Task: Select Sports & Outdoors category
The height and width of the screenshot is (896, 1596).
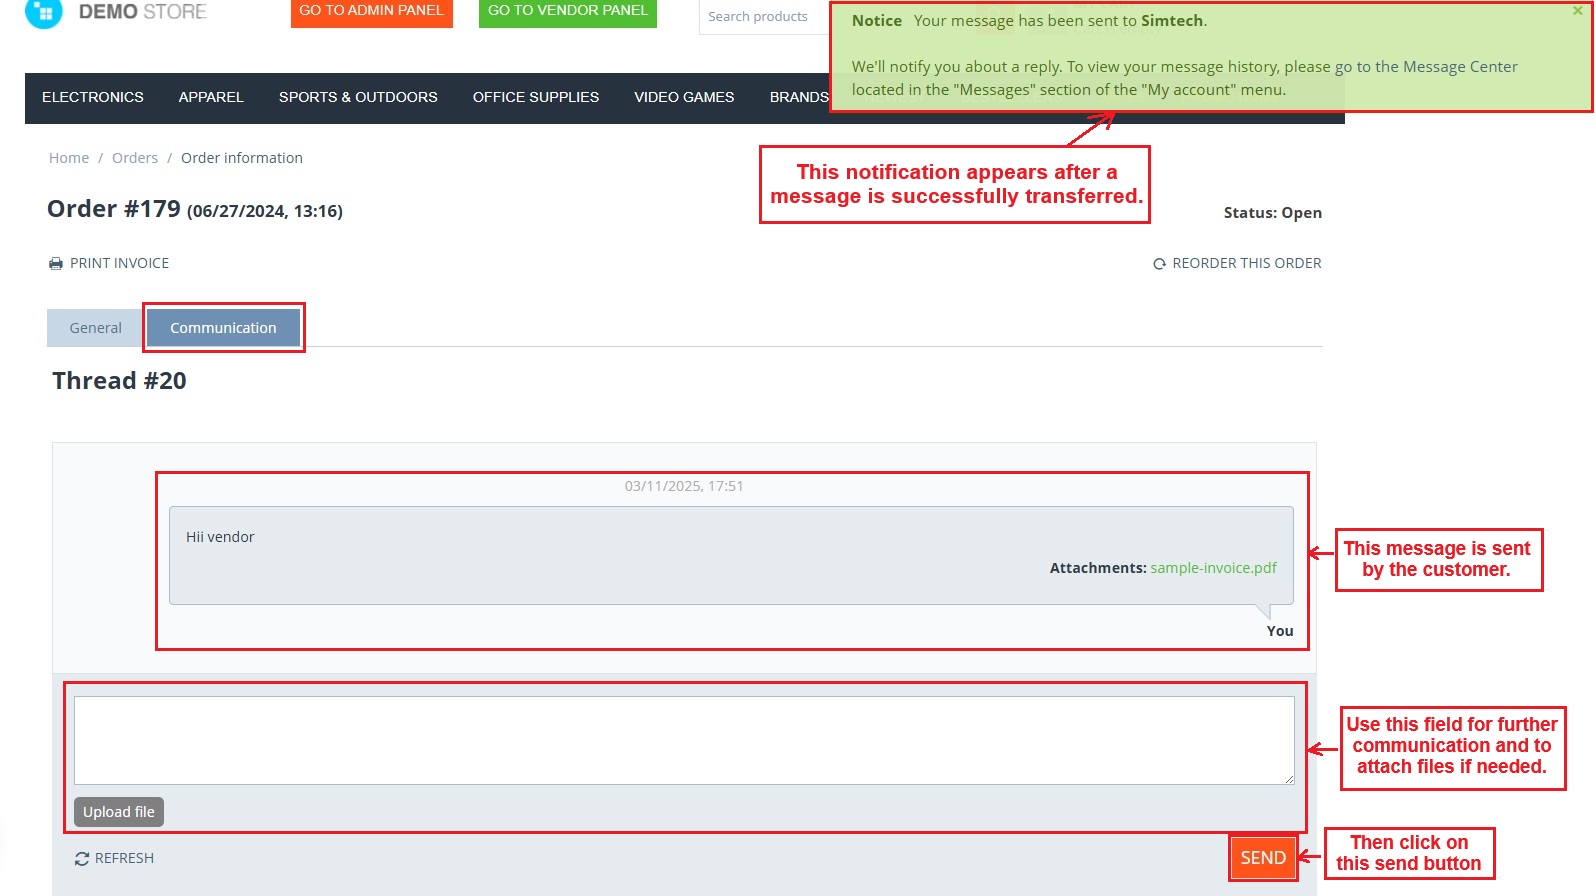Action: pos(358,97)
